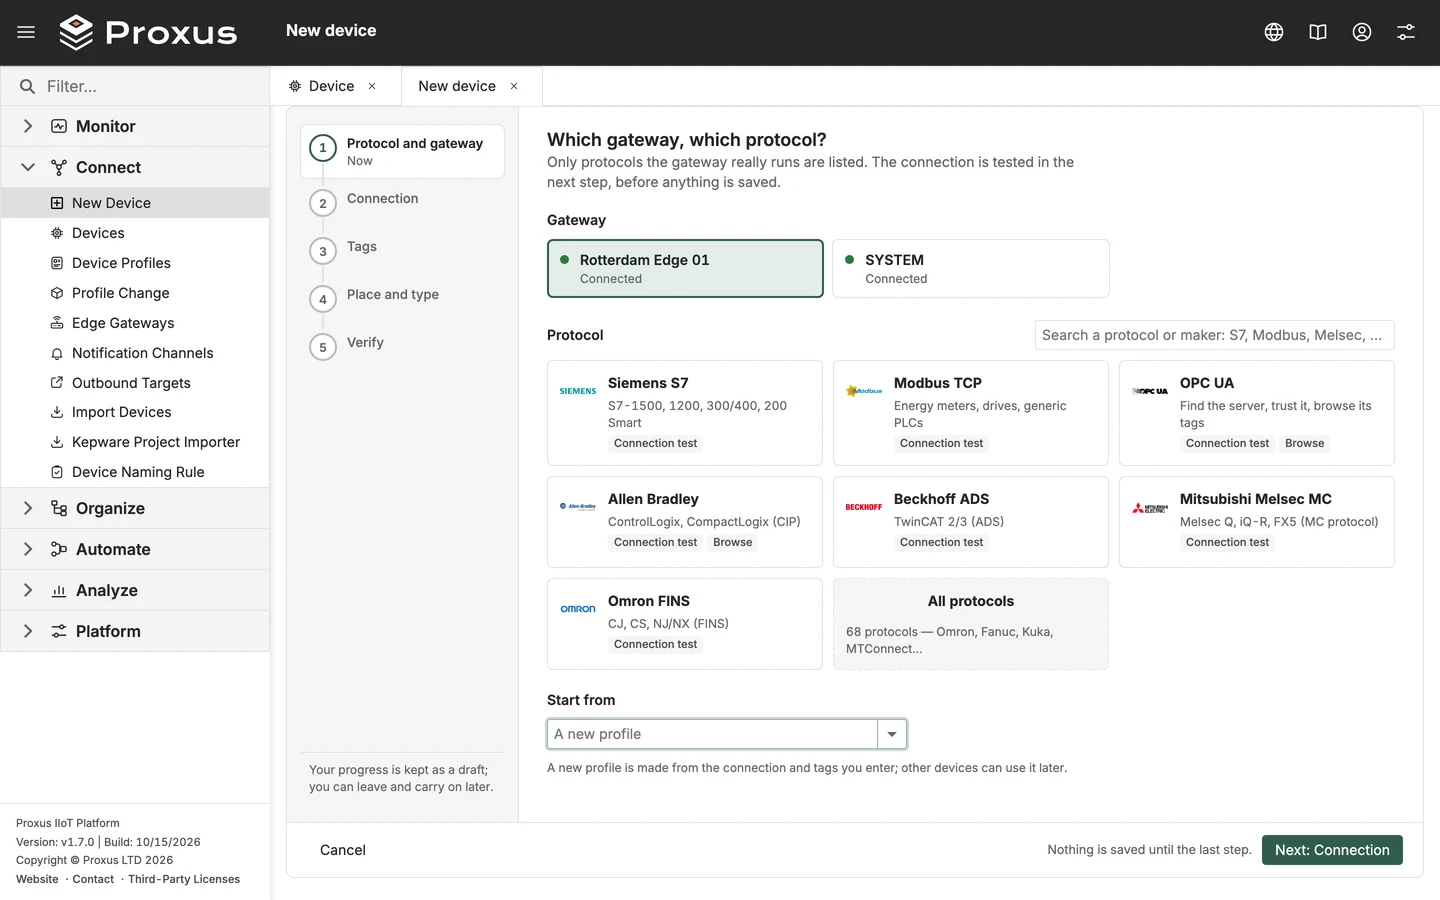1440x900 pixels.
Task: Click the protocol search field
Action: point(1214,335)
